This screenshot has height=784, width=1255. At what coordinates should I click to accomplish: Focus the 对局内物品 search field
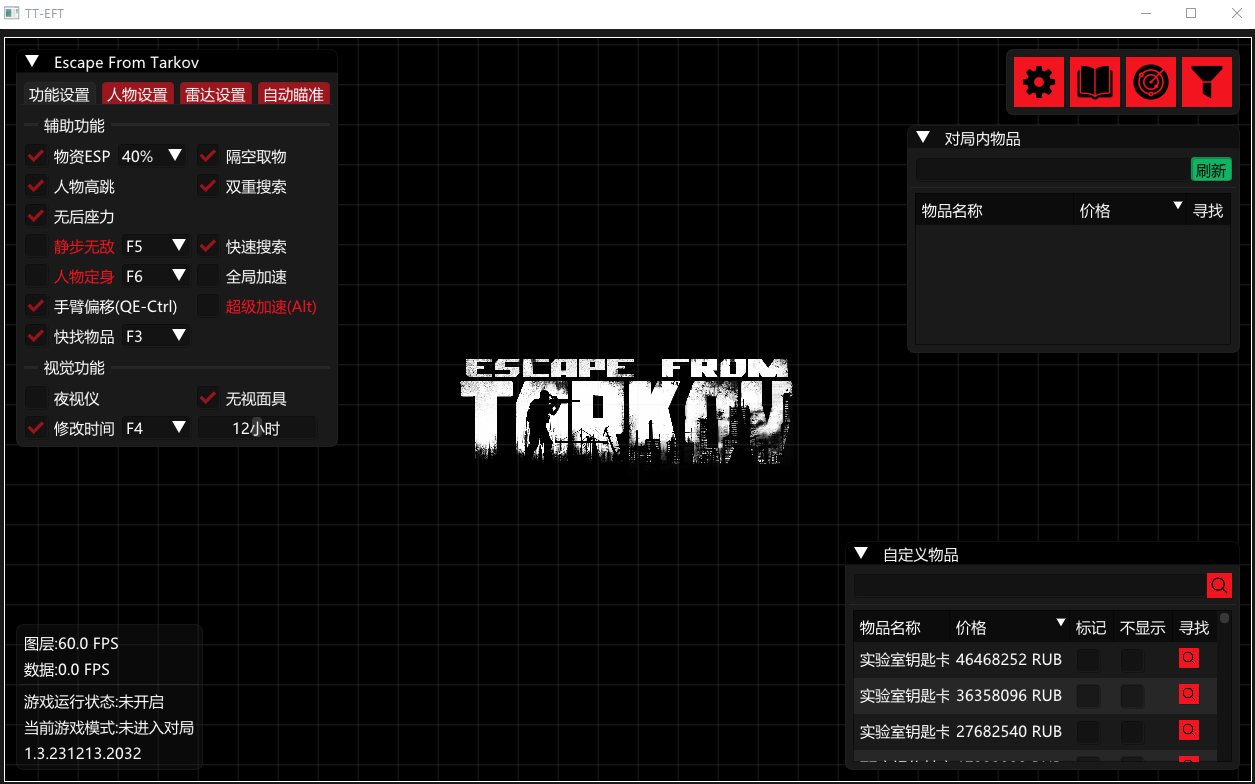(x=1052, y=170)
